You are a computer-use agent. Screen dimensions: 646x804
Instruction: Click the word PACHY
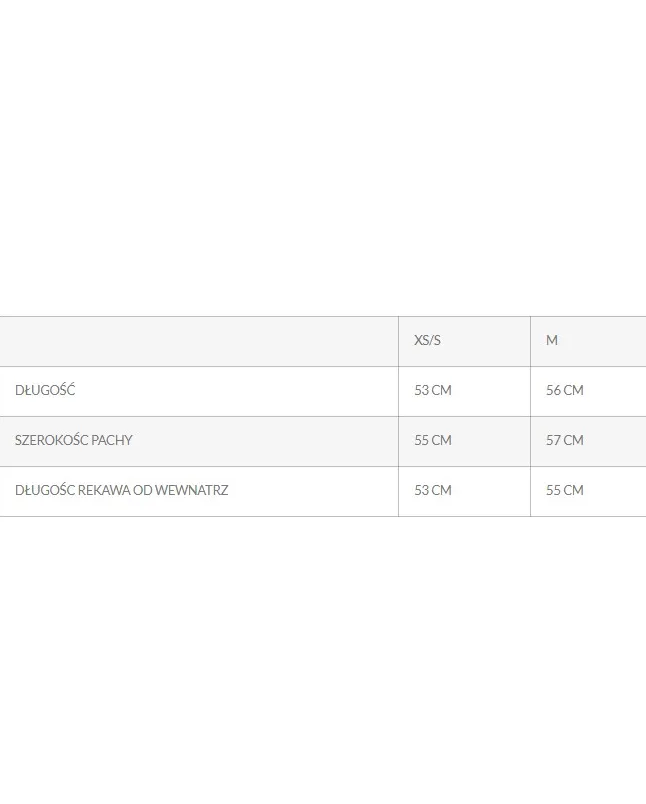(112, 440)
